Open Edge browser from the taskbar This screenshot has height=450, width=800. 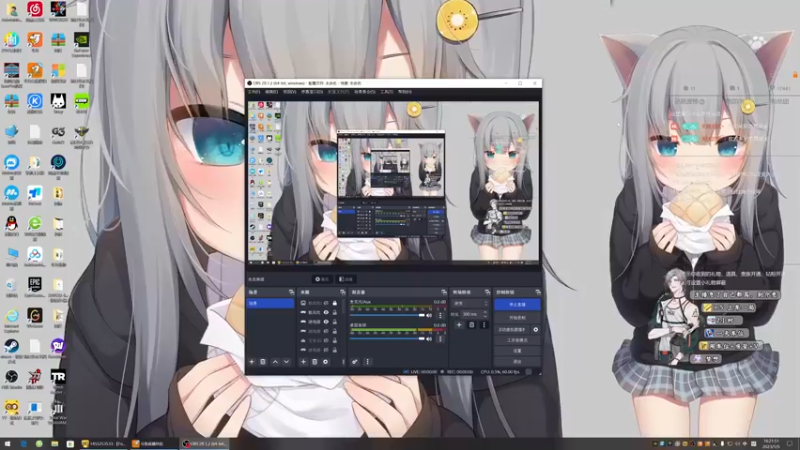point(23,444)
